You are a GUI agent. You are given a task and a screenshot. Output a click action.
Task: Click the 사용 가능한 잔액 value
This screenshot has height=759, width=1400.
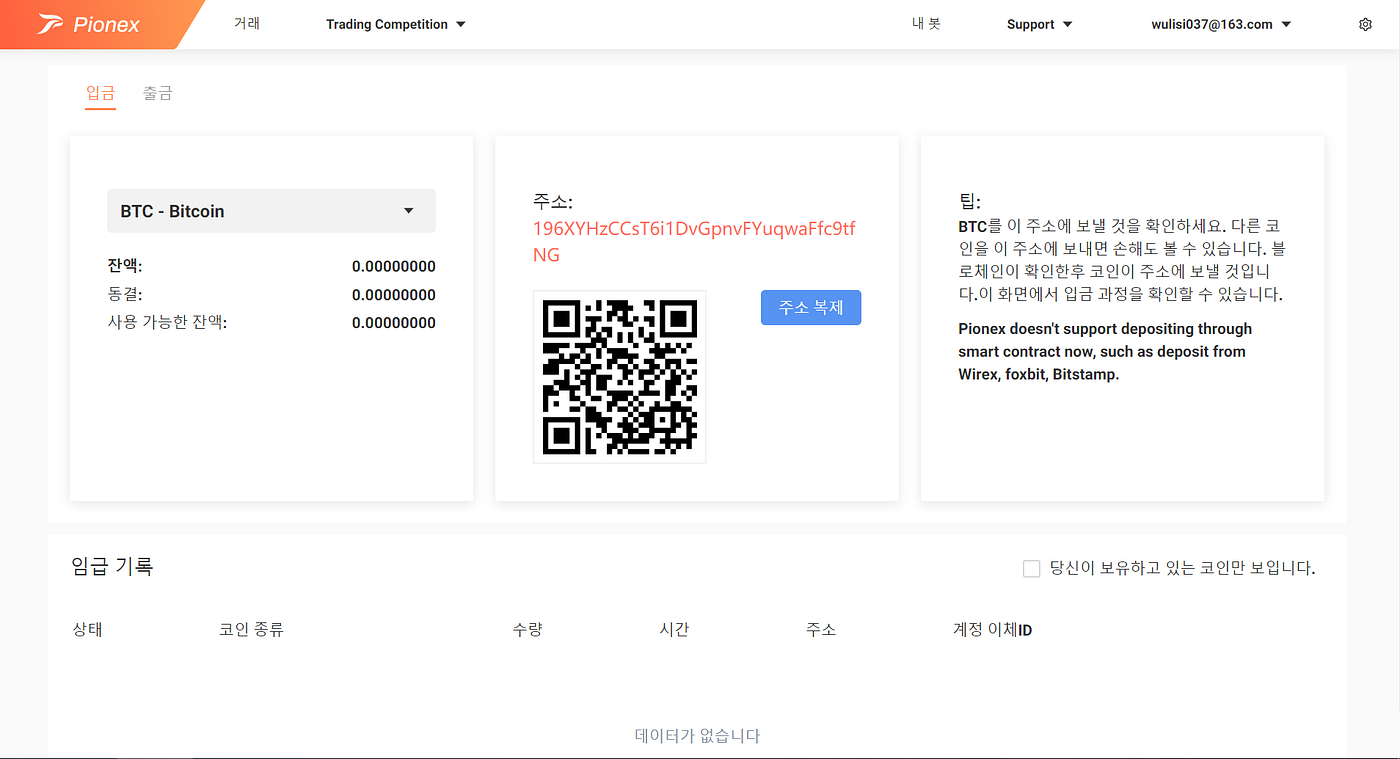pyautogui.click(x=394, y=323)
